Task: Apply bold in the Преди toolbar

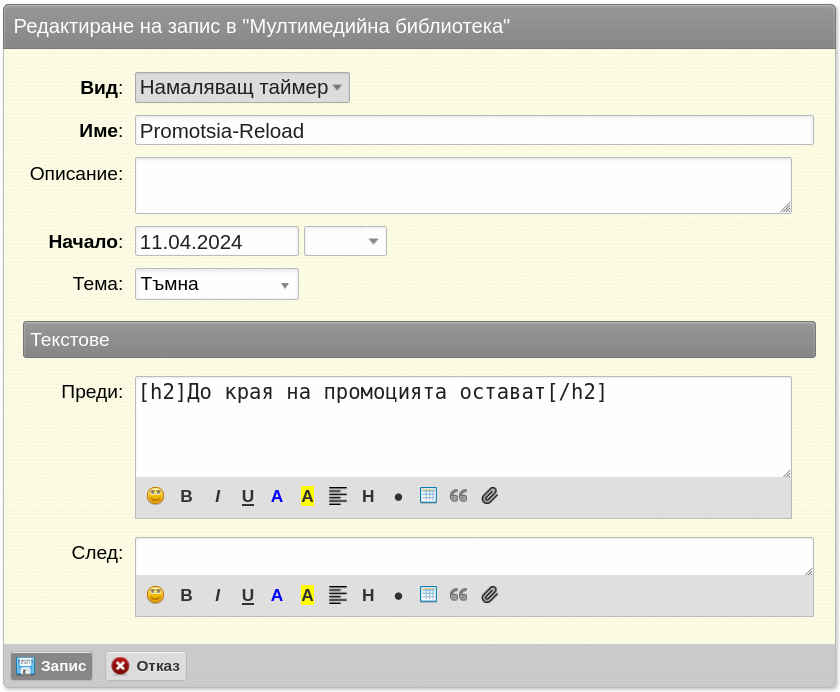Action: click(186, 496)
